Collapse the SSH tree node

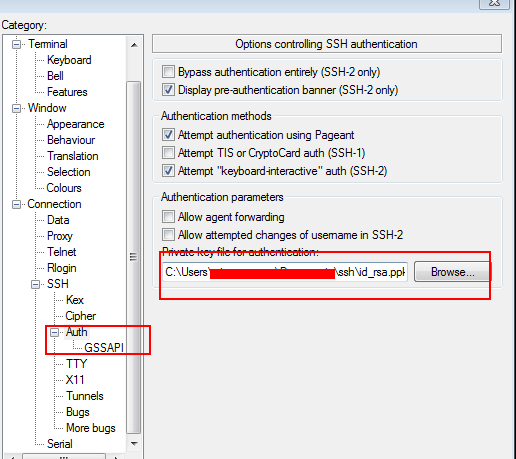point(35,284)
